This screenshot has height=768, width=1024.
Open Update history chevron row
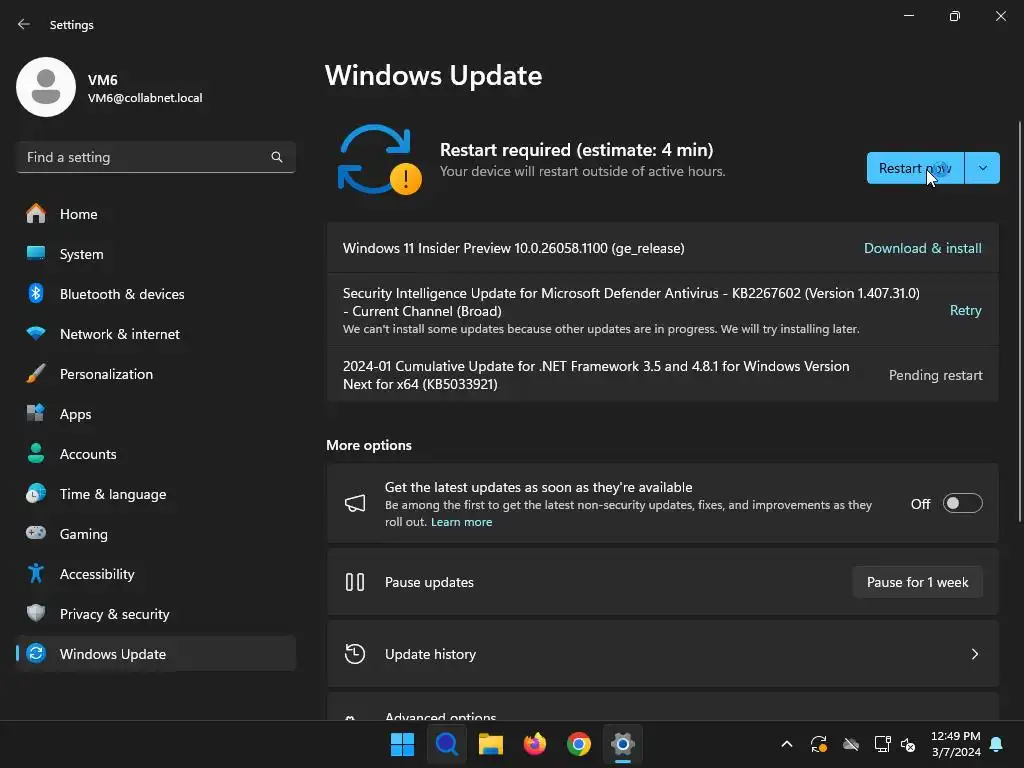662,654
